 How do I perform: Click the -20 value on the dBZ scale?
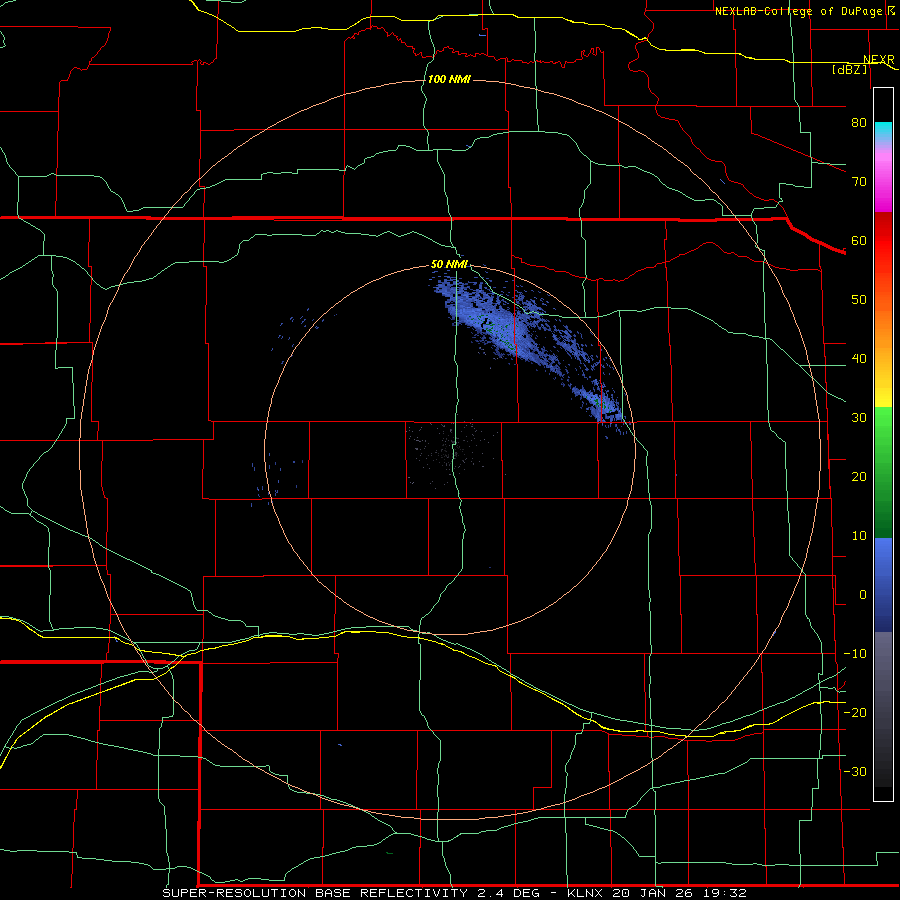coord(855,712)
